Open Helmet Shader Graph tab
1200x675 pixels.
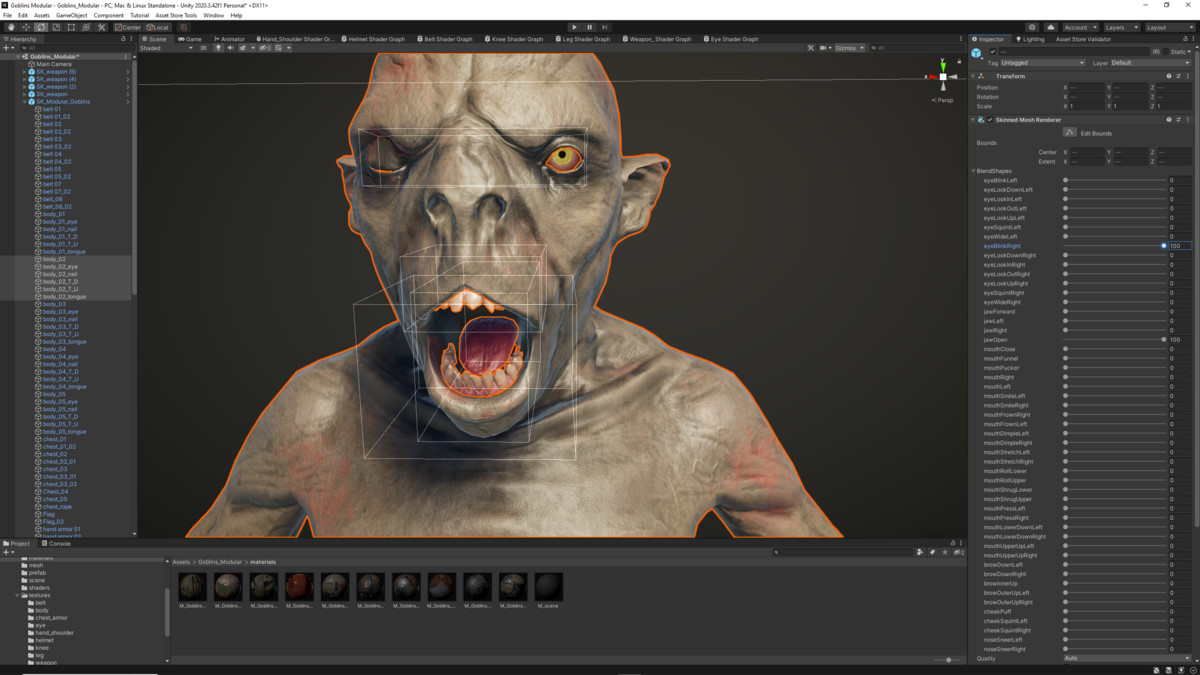tap(373, 39)
